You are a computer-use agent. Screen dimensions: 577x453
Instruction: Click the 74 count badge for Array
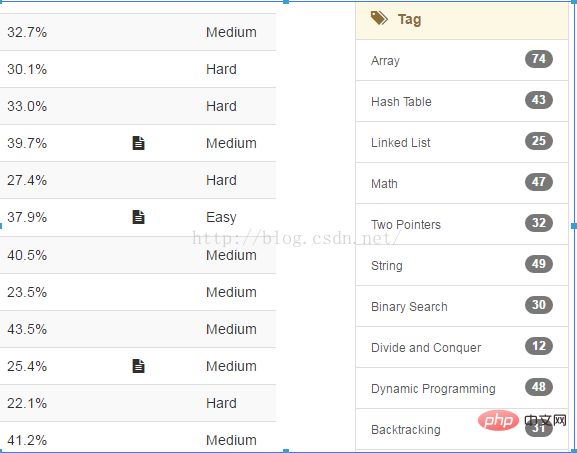539,59
